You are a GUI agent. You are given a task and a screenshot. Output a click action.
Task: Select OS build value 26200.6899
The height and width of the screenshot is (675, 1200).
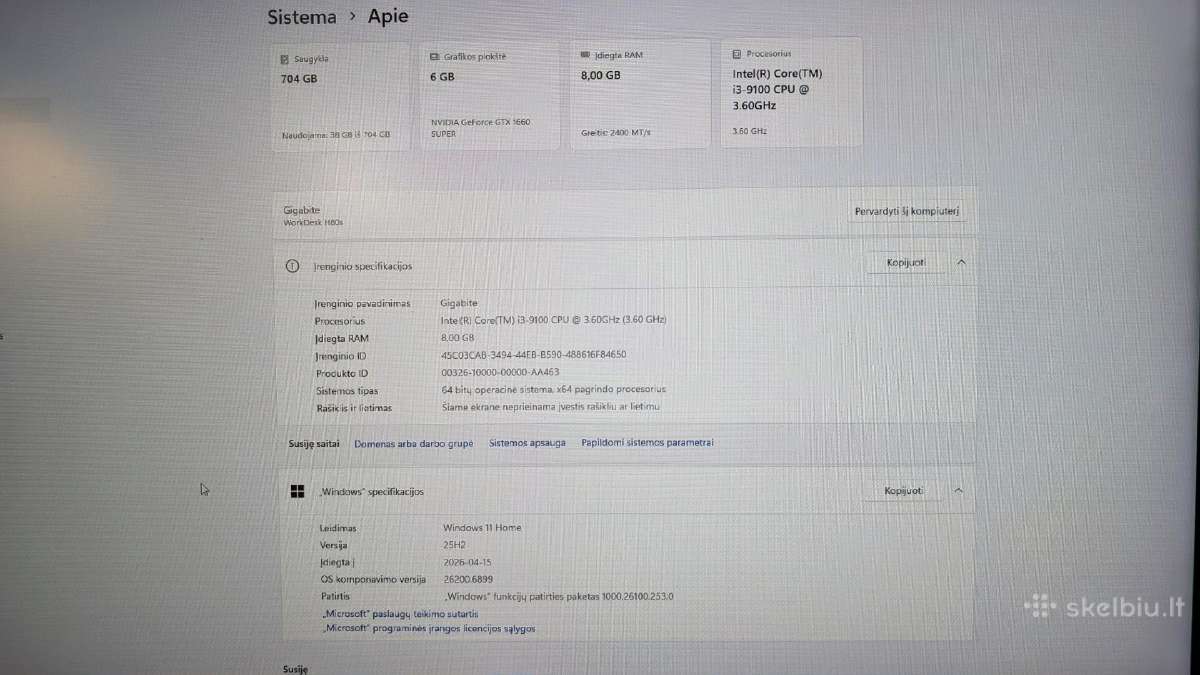tap(468, 580)
